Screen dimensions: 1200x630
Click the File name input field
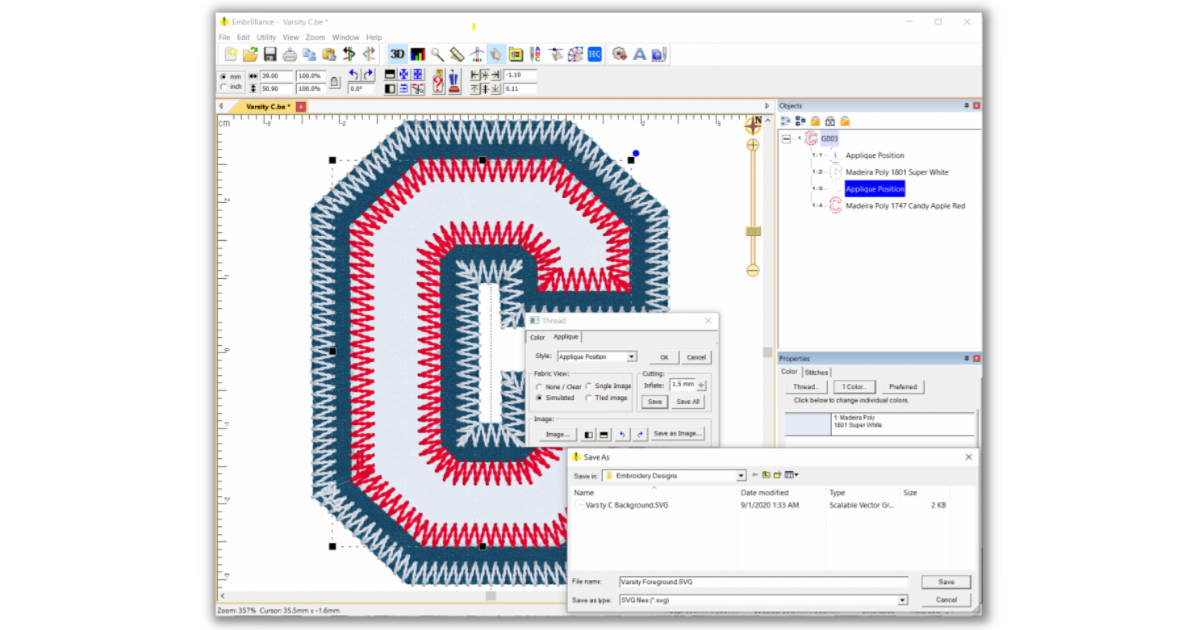point(762,581)
